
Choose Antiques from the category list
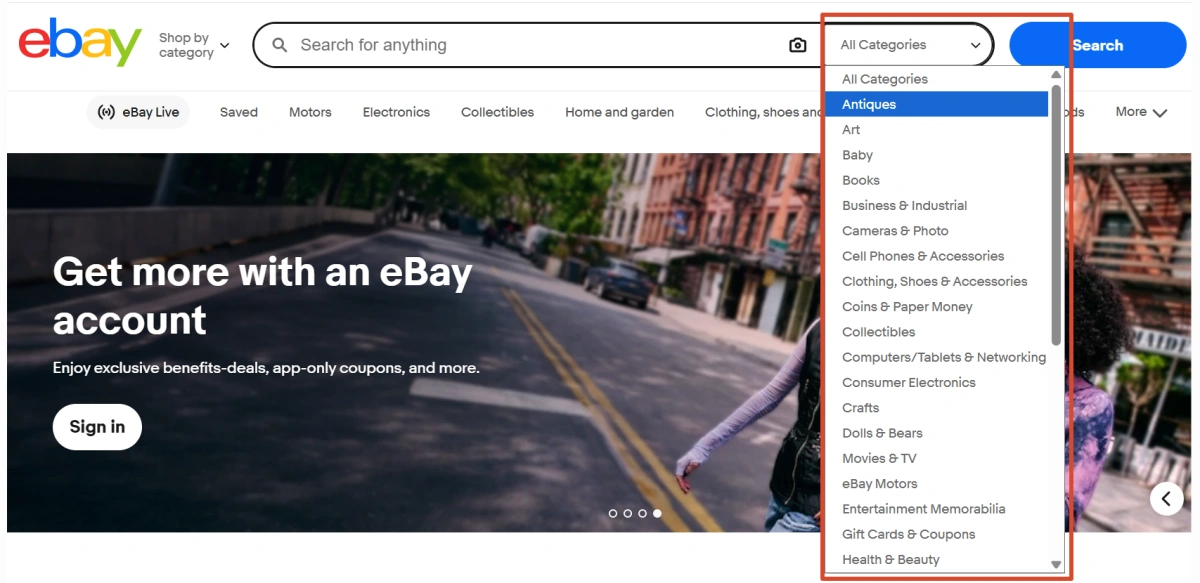point(936,104)
